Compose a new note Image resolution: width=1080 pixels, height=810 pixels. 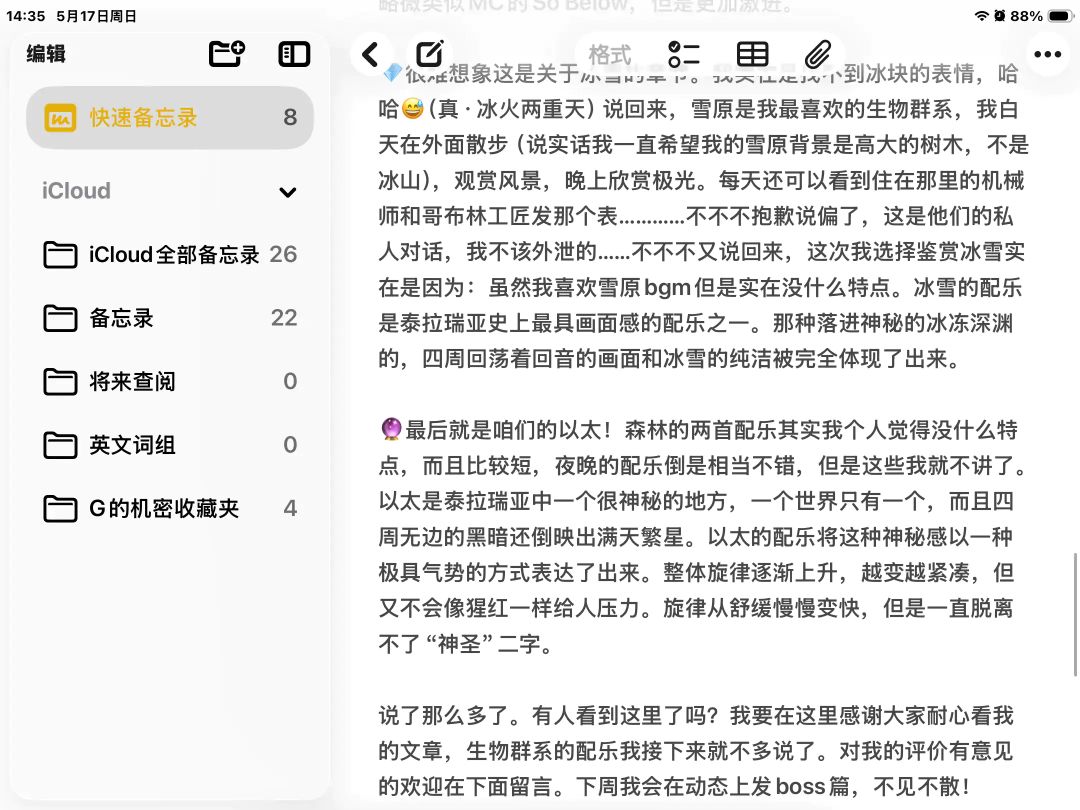(430, 54)
